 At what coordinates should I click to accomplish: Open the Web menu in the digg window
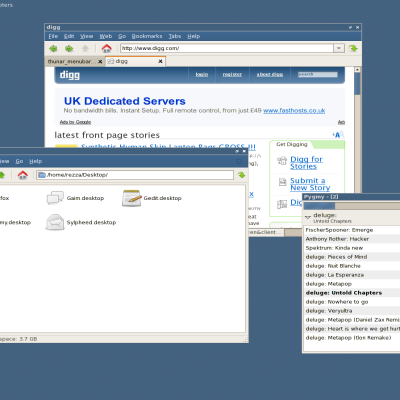pyautogui.click(x=106, y=36)
